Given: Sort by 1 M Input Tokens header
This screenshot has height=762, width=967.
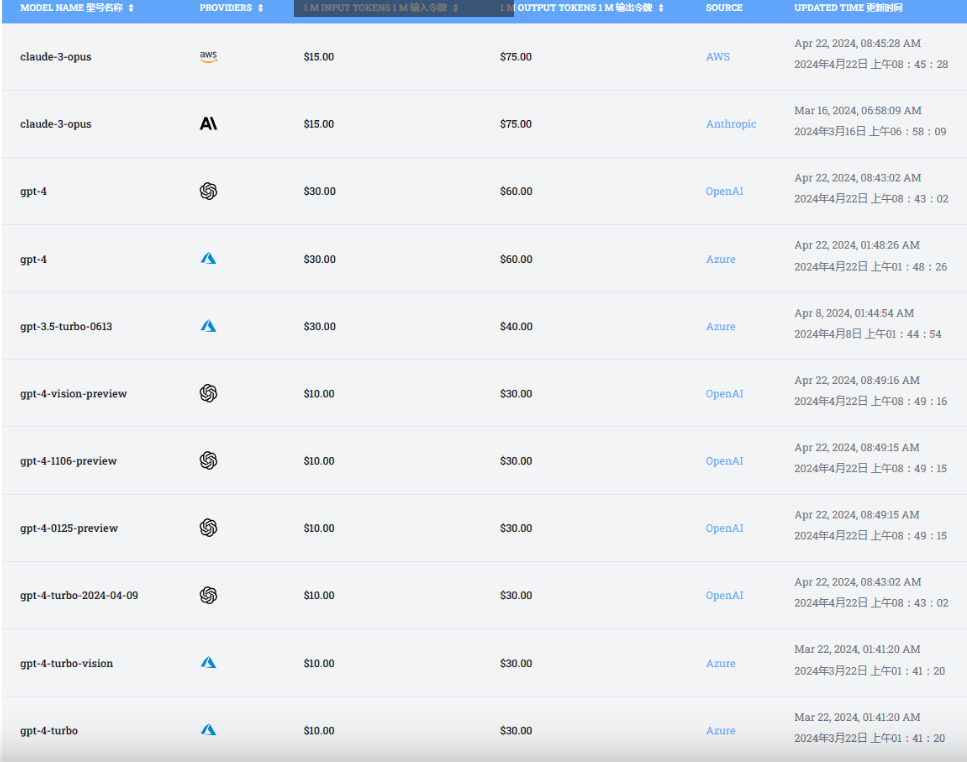Looking at the screenshot, I should (455, 8).
